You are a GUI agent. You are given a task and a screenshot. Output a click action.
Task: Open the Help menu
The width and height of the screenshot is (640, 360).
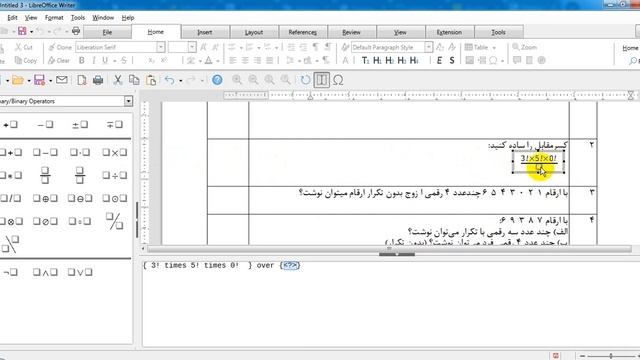128,18
